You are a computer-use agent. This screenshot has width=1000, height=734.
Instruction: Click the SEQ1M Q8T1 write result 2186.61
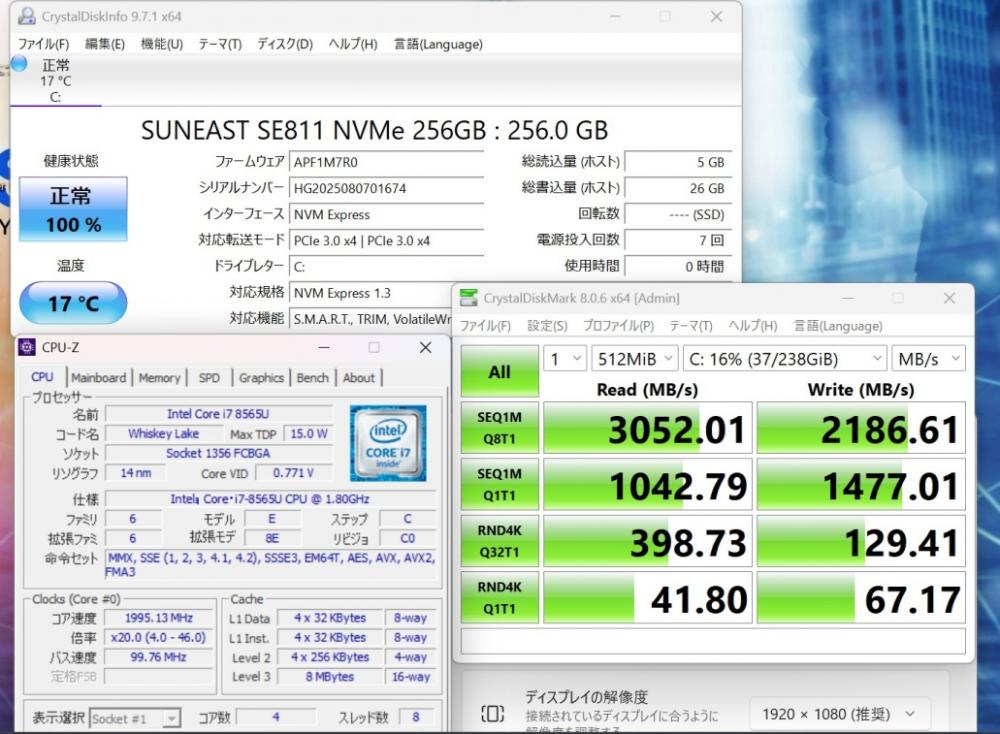pos(861,428)
